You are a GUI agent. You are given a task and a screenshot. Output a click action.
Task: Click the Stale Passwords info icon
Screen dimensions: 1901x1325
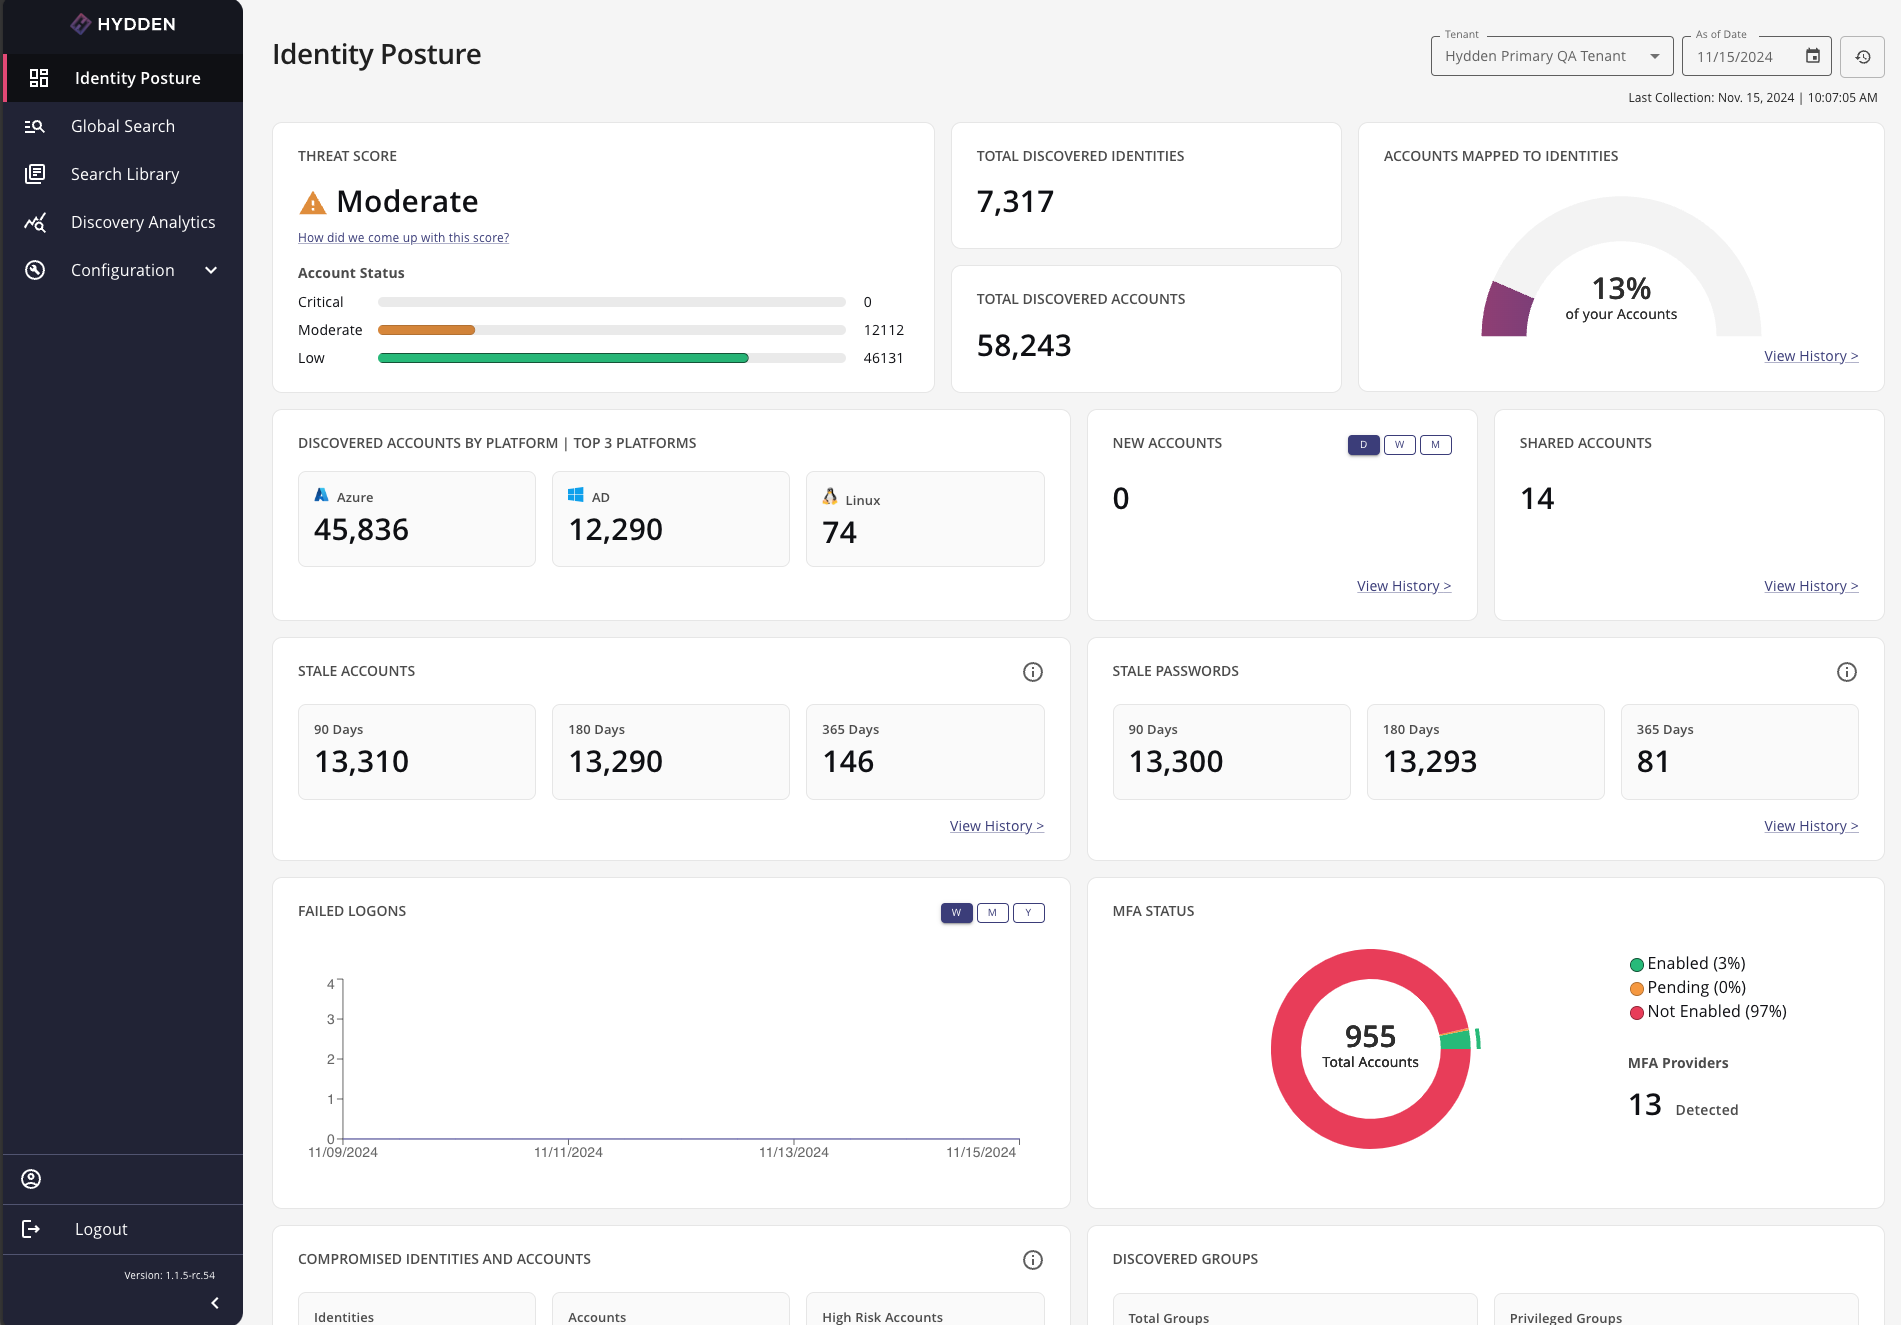point(1847,672)
